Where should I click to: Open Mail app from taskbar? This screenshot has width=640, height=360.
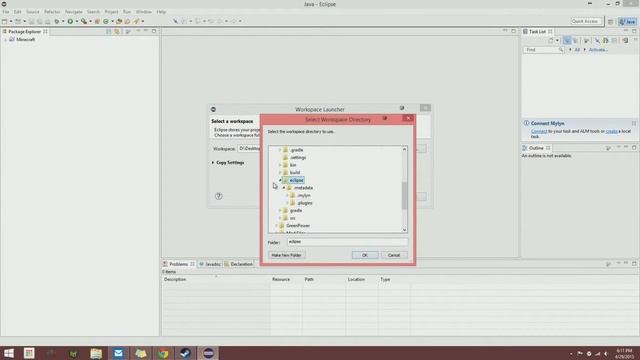118,353
